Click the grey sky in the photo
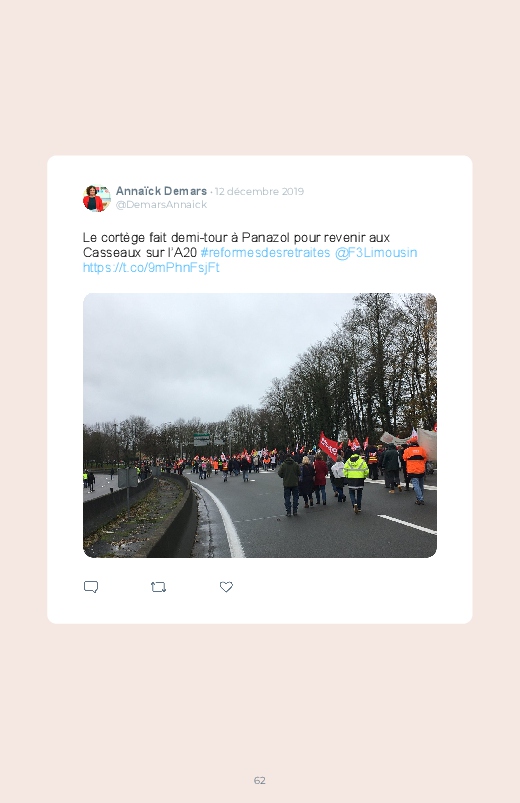 coord(205,353)
